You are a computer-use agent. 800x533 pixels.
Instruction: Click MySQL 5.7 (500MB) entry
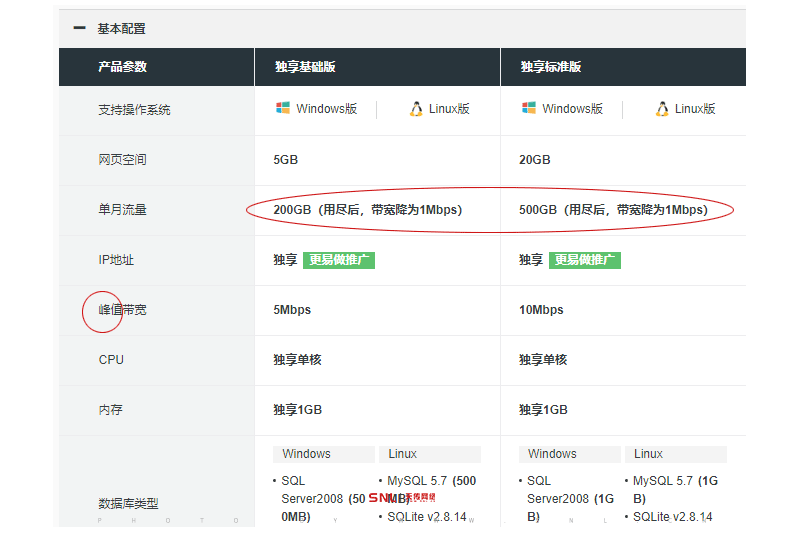coord(432,489)
